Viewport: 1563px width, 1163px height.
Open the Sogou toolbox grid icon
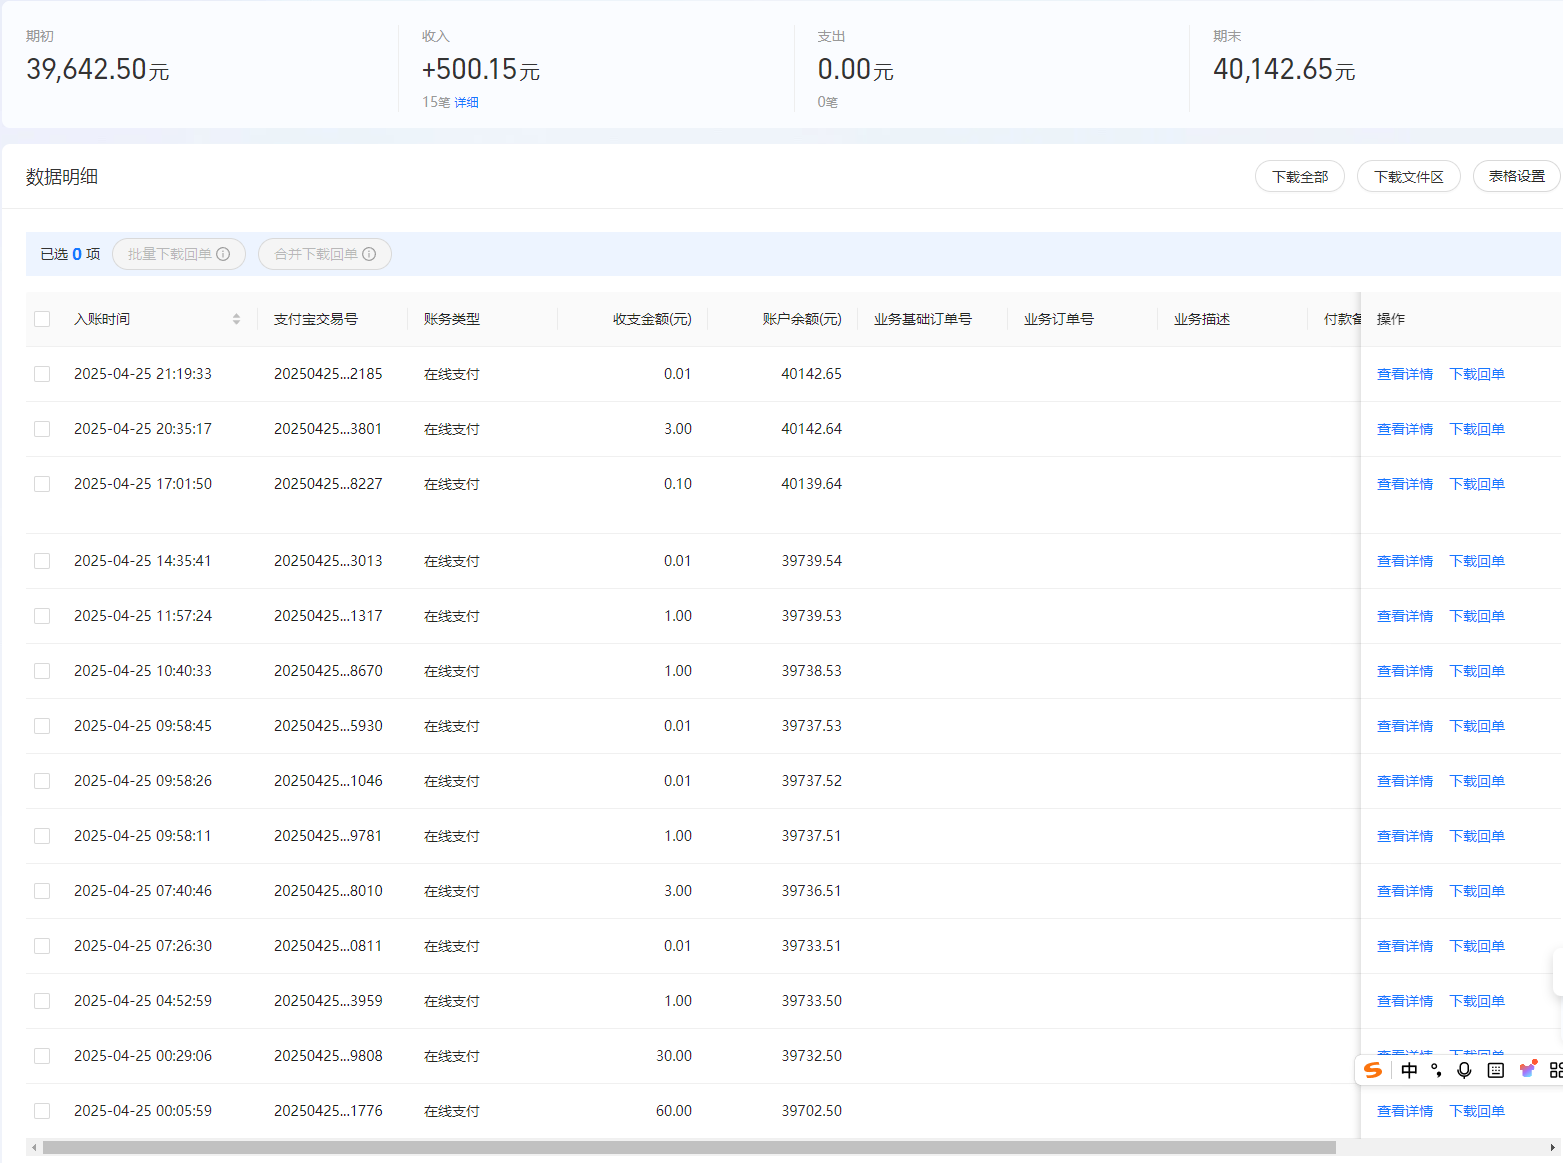[1556, 1070]
